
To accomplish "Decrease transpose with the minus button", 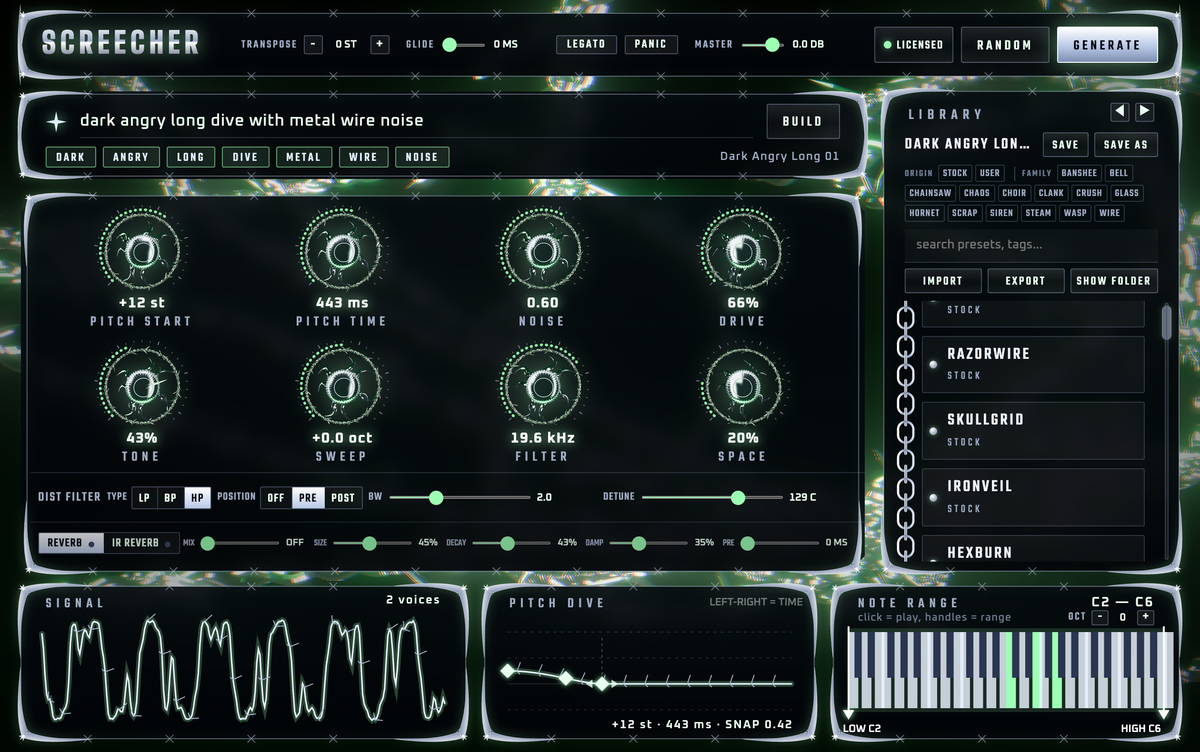I will pos(313,44).
